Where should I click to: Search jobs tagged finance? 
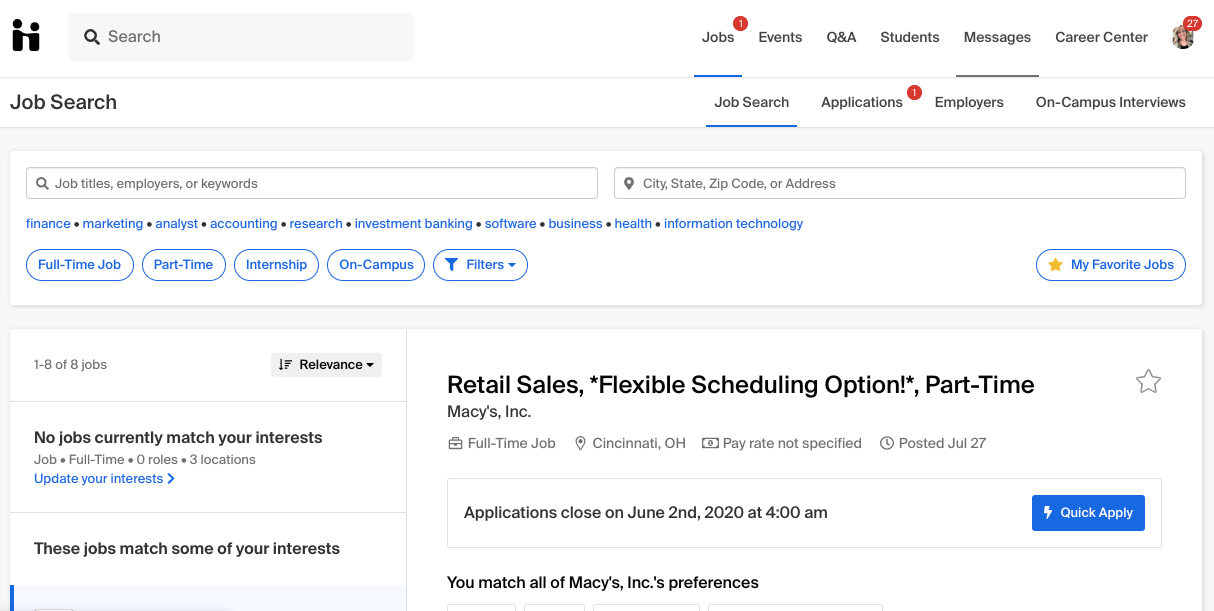pos(48,224)
